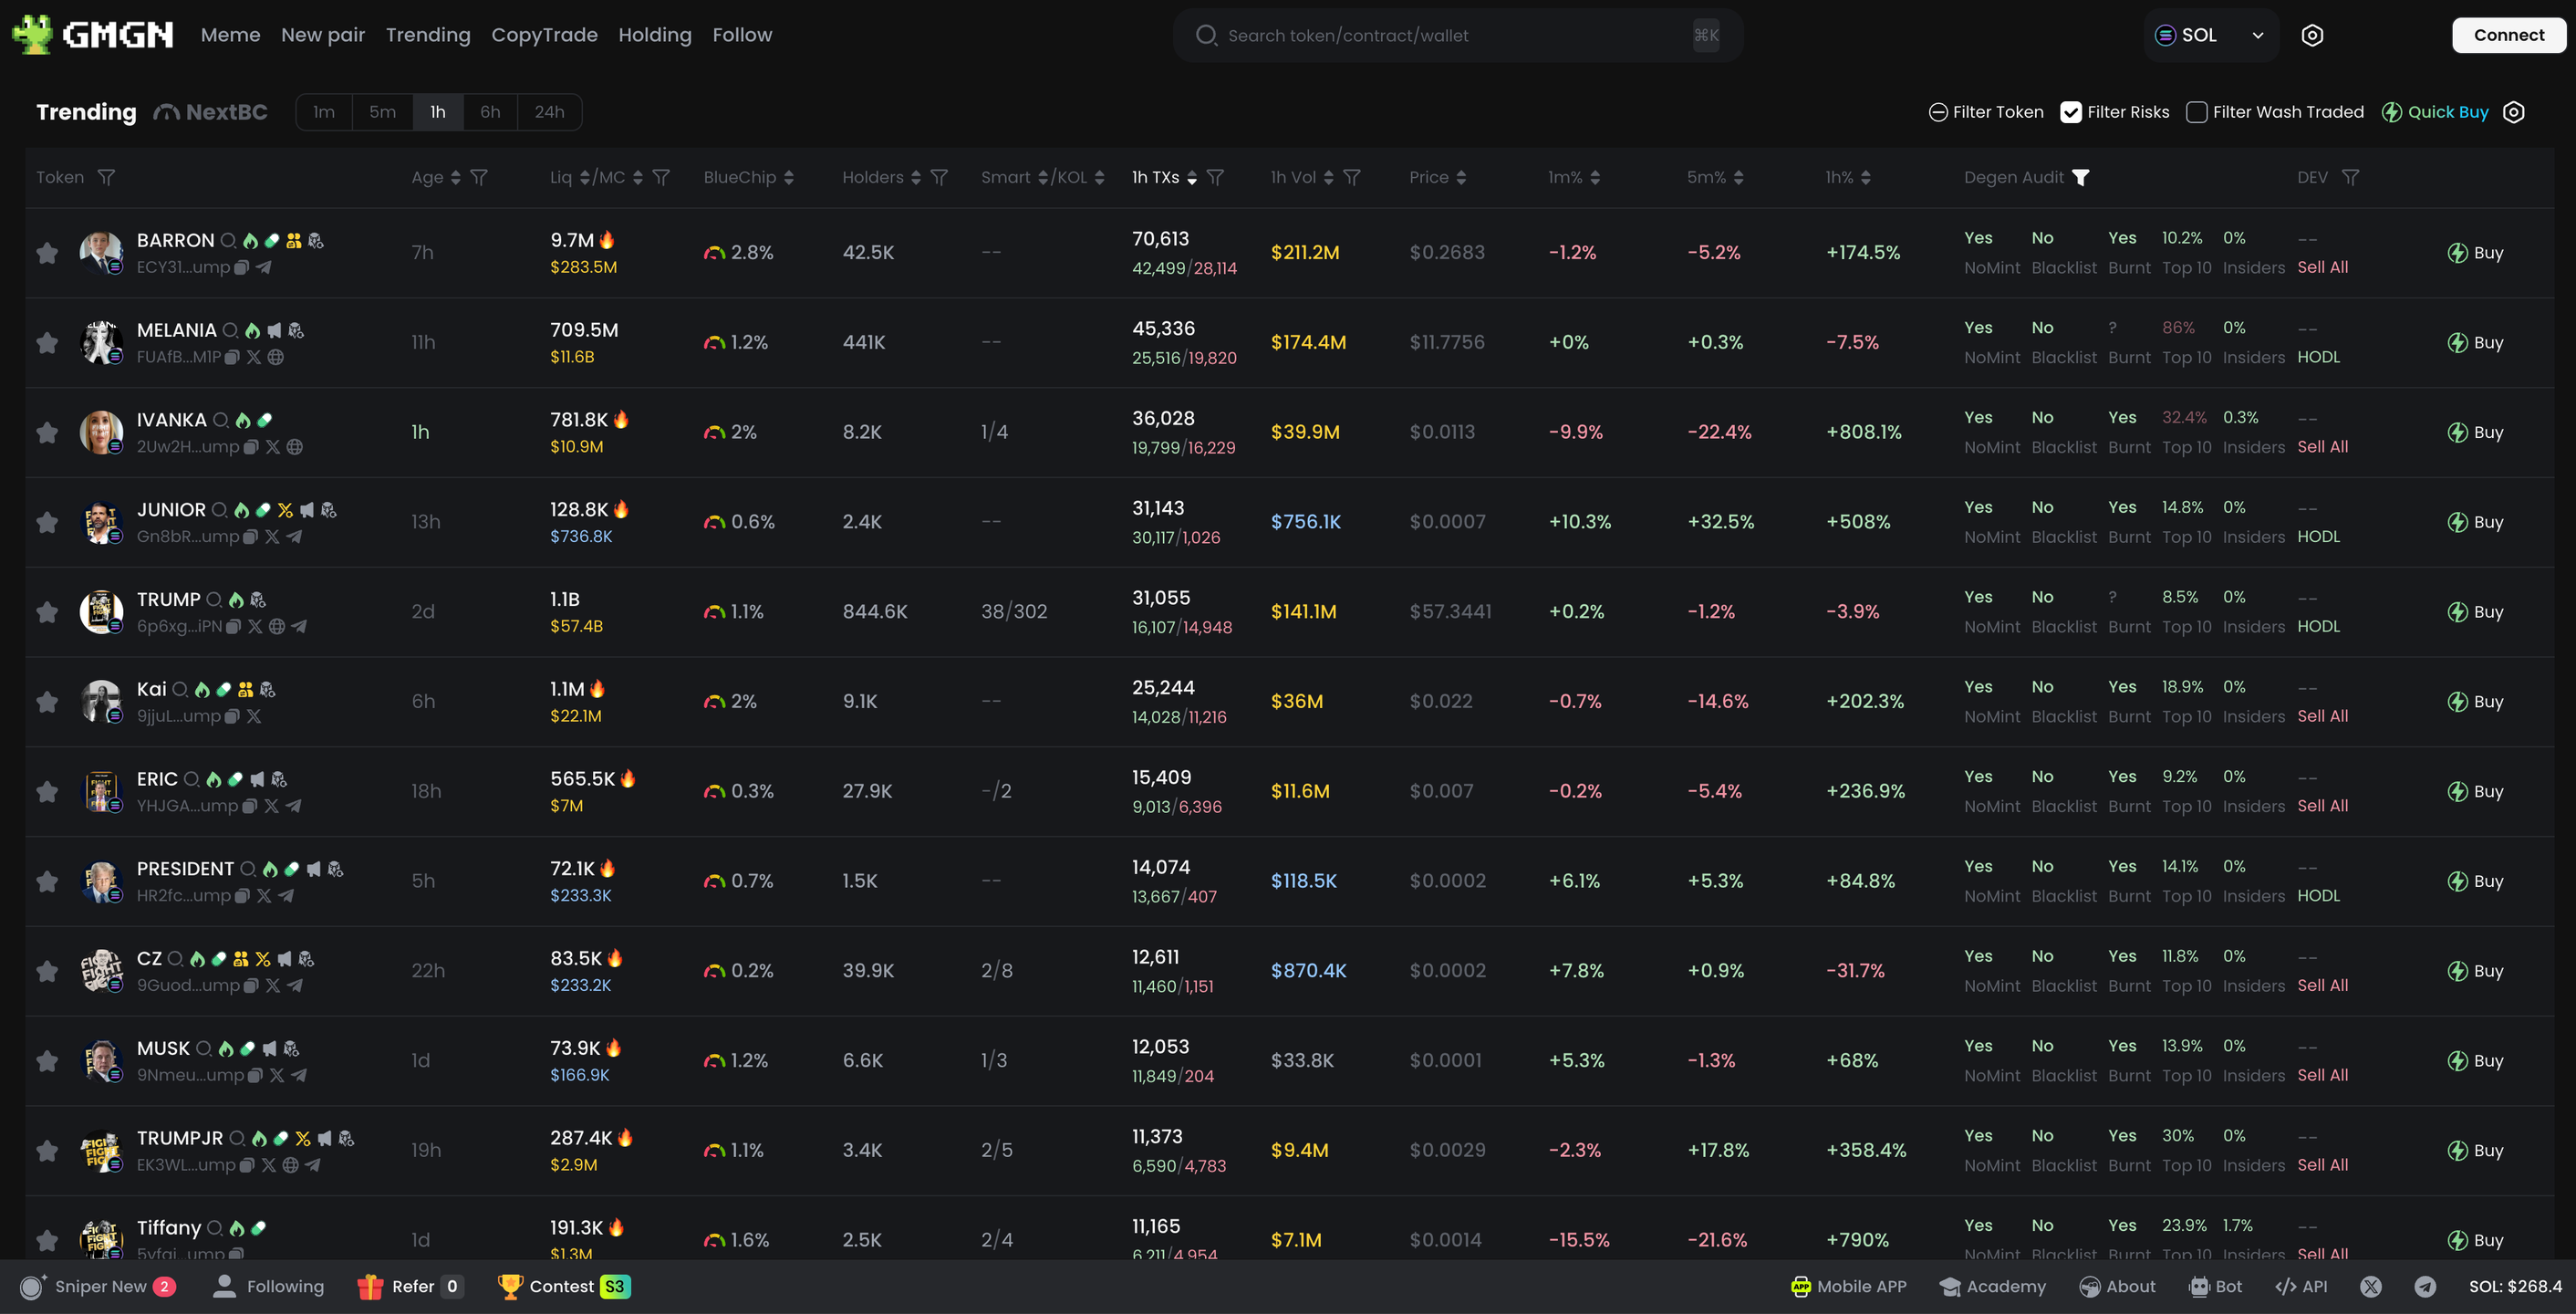Open Telegram icon in bottom bar
This screenshot has width=2576, height=1314.
pos(2425,1287)
